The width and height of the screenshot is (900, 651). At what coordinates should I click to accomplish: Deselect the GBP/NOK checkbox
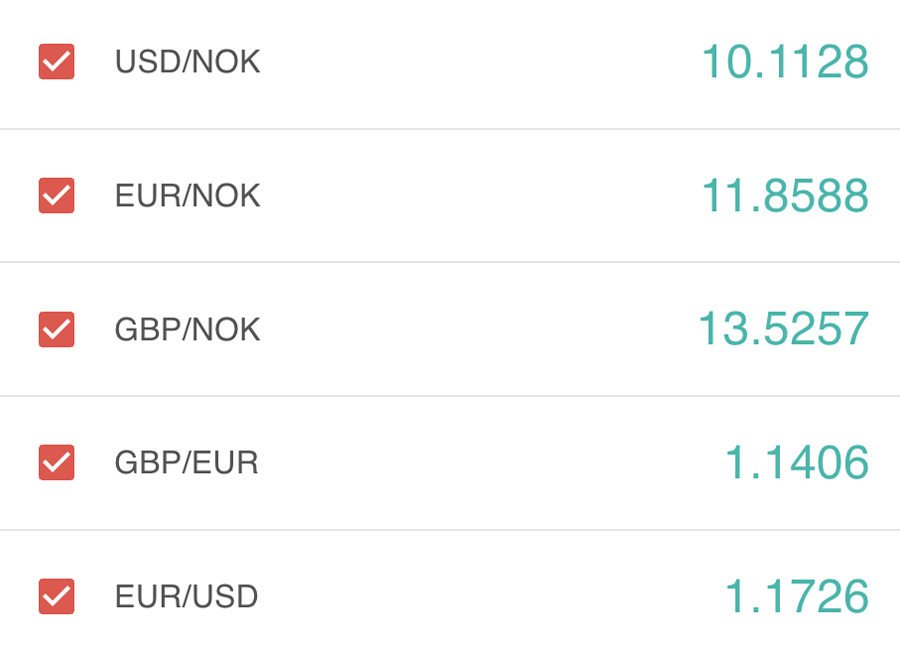56,329
